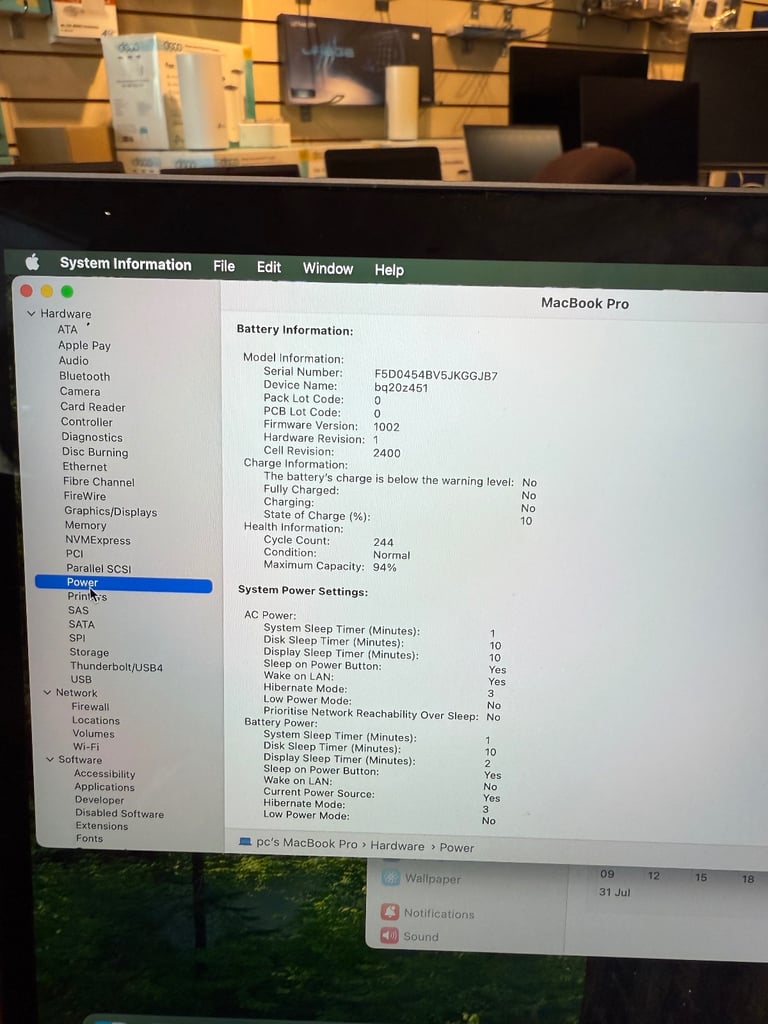Screen dimensions: 768x1024
Task: Select Memory in the sidebar
Action: 86,526
